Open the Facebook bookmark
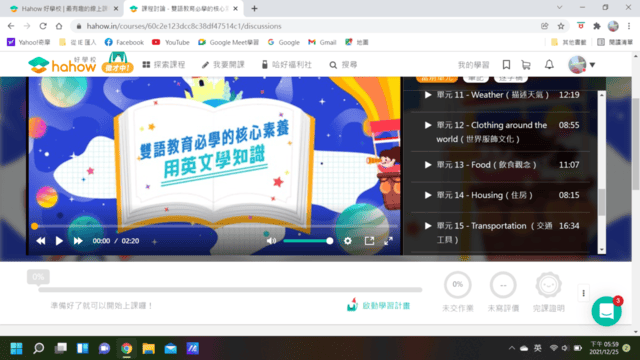The height and width of the screenshot is (360, 640). click(x=124, y=42)
